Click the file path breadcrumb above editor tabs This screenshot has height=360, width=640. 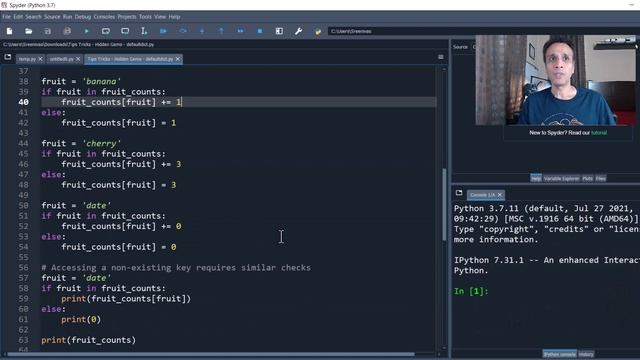pos(79,44)
